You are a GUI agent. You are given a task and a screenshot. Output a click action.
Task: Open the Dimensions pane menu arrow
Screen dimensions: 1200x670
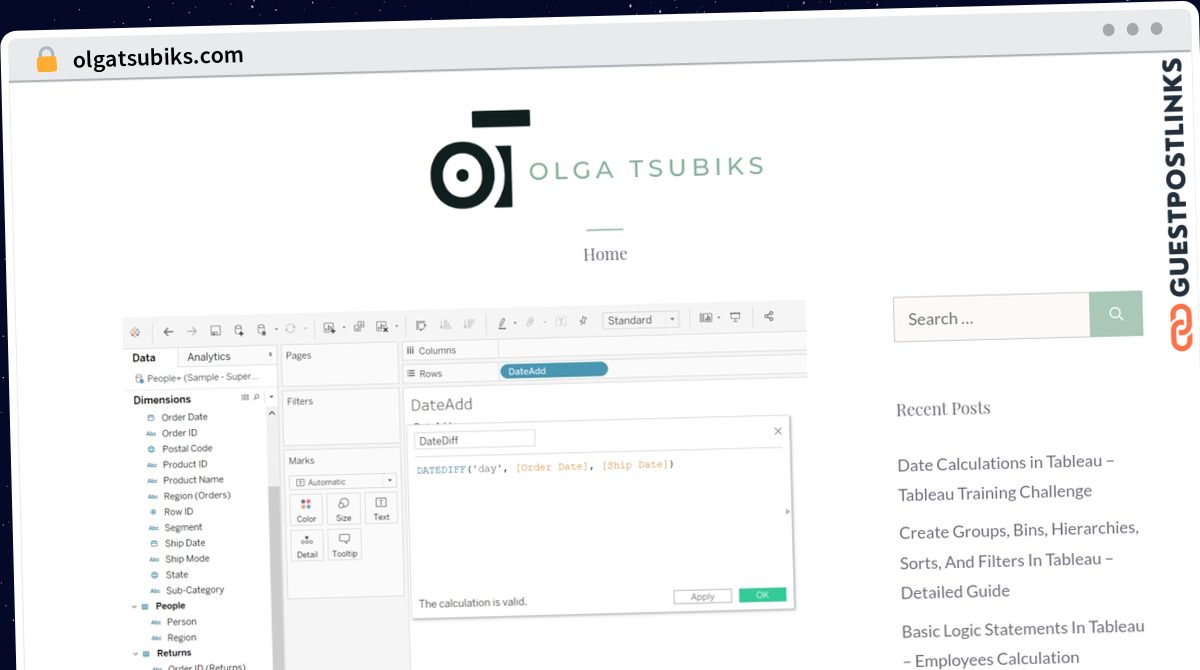pos(270,397)
